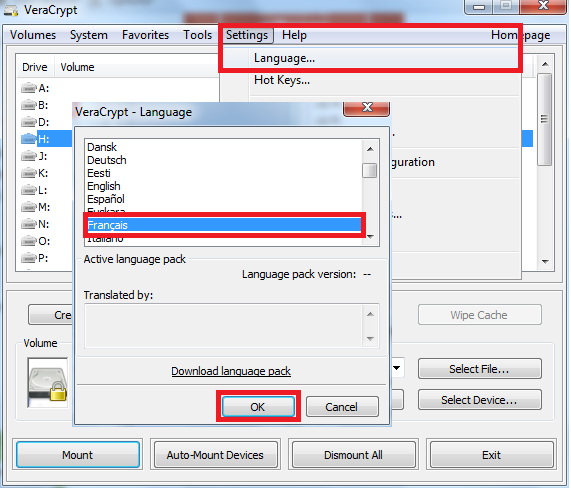Choose Hot Keys... menu entry
The image size is (571, 491).
(x=282, y=80)
